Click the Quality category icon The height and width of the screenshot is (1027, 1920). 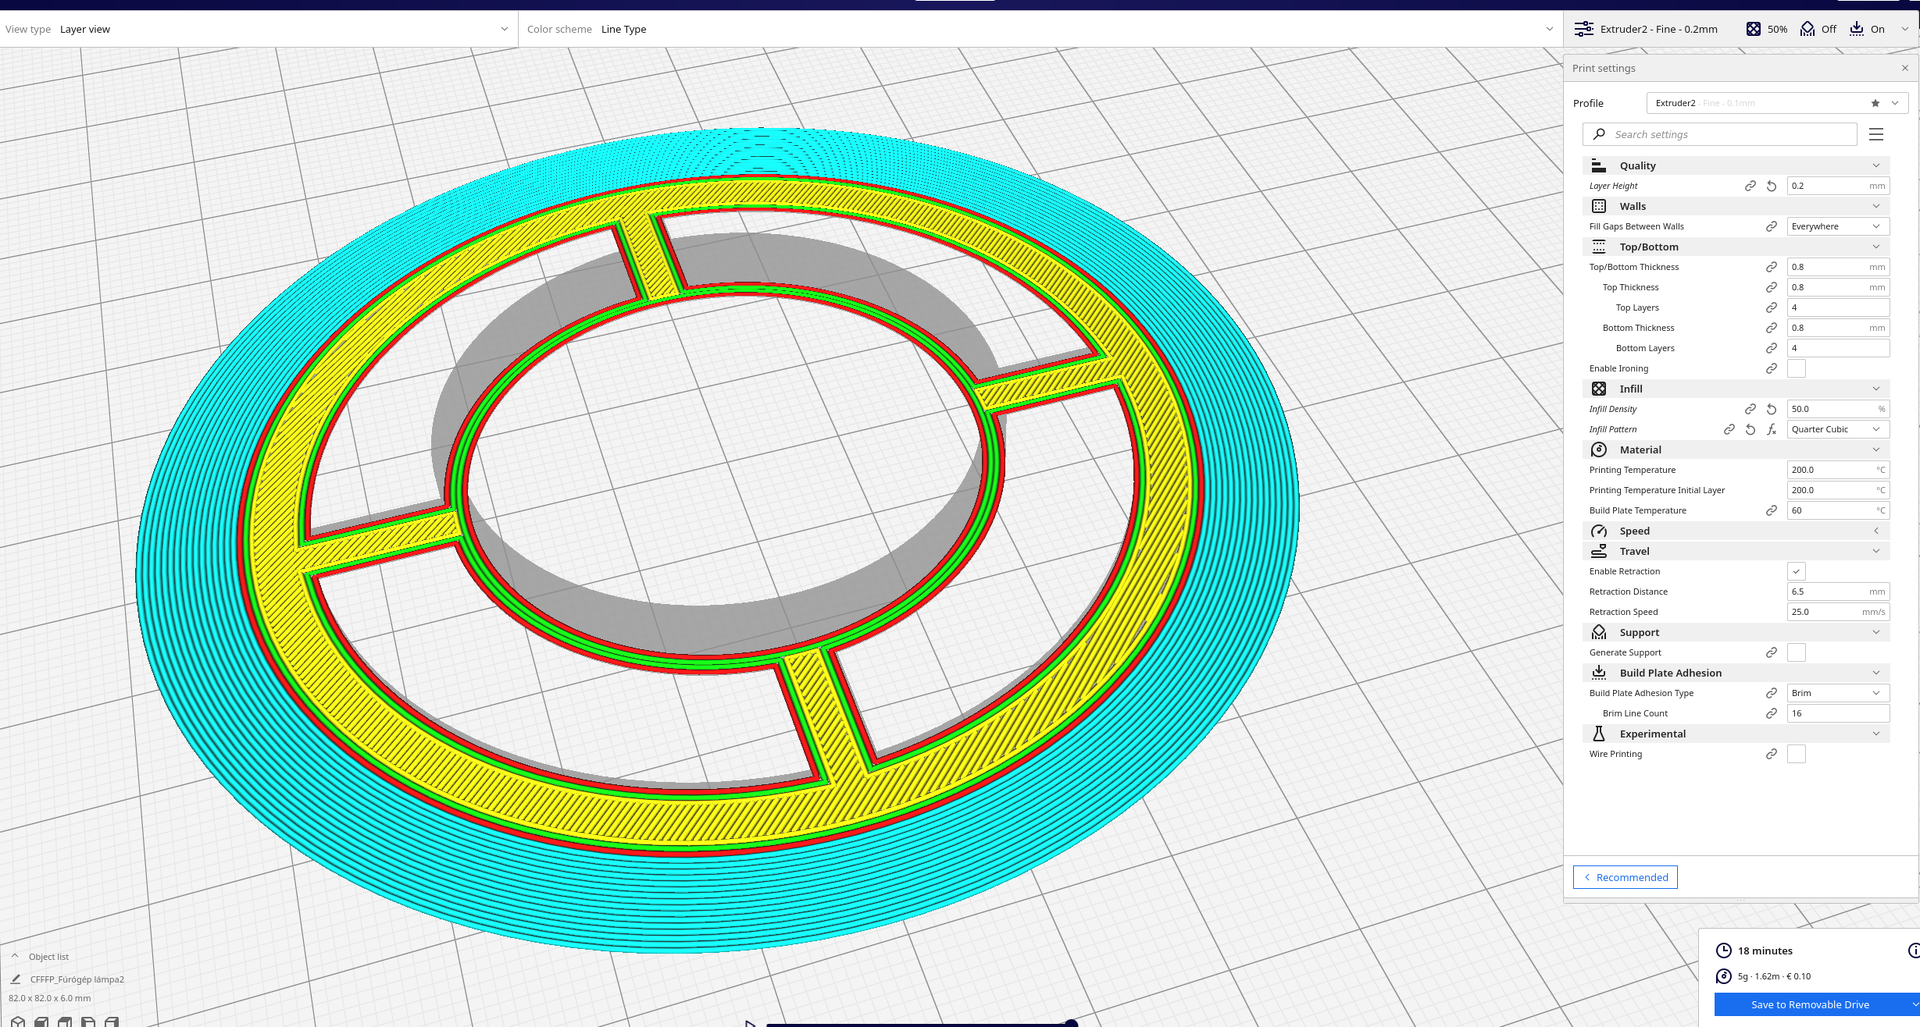[x=1599, y=165]
